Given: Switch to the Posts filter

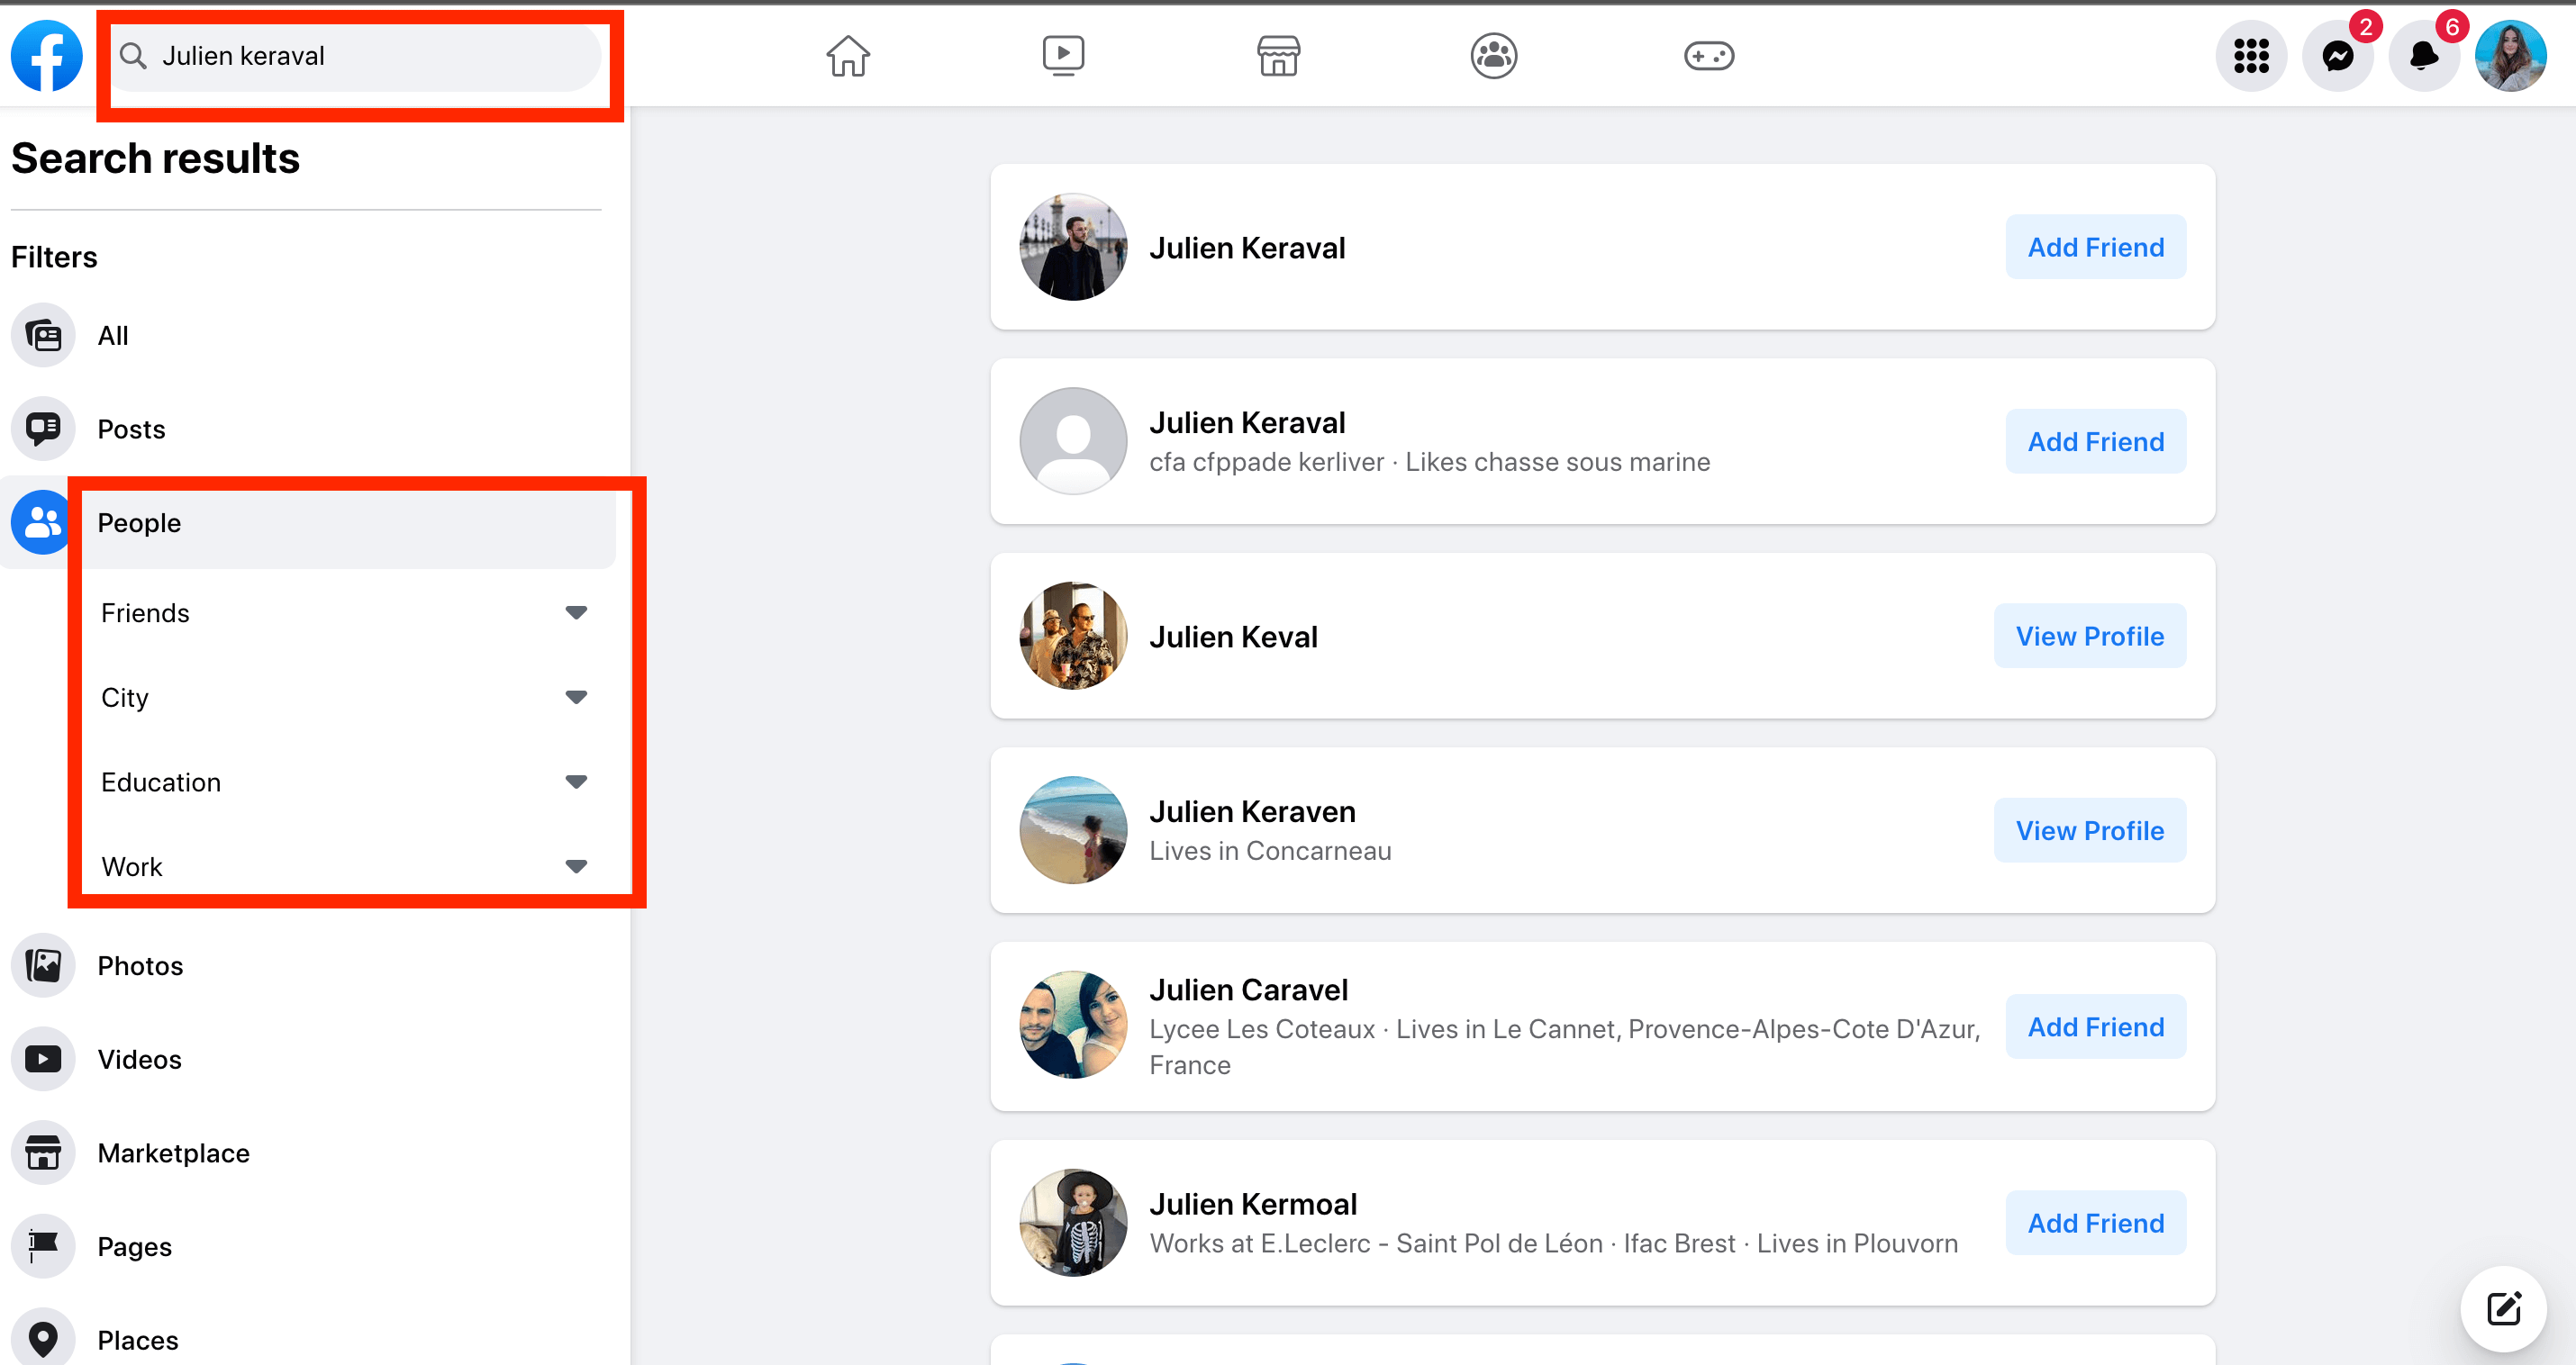Looking at the screenshot, I should click(x=131, y=428).
